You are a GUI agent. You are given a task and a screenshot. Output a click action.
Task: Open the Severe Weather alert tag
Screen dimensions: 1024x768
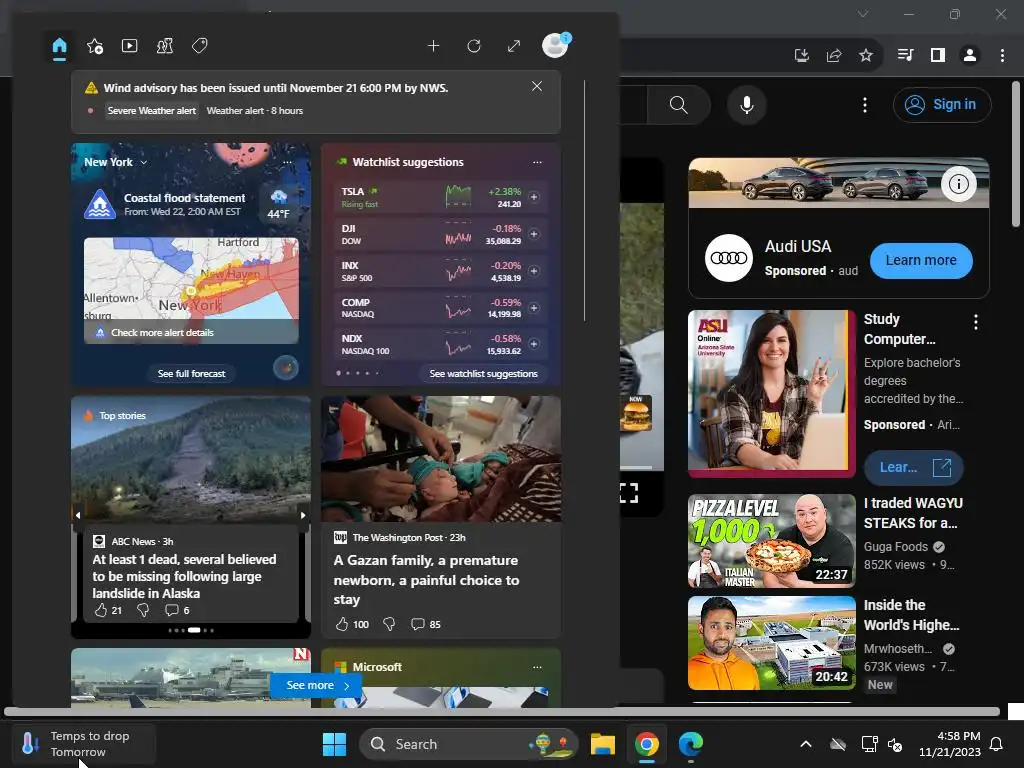tap(152, 110)
